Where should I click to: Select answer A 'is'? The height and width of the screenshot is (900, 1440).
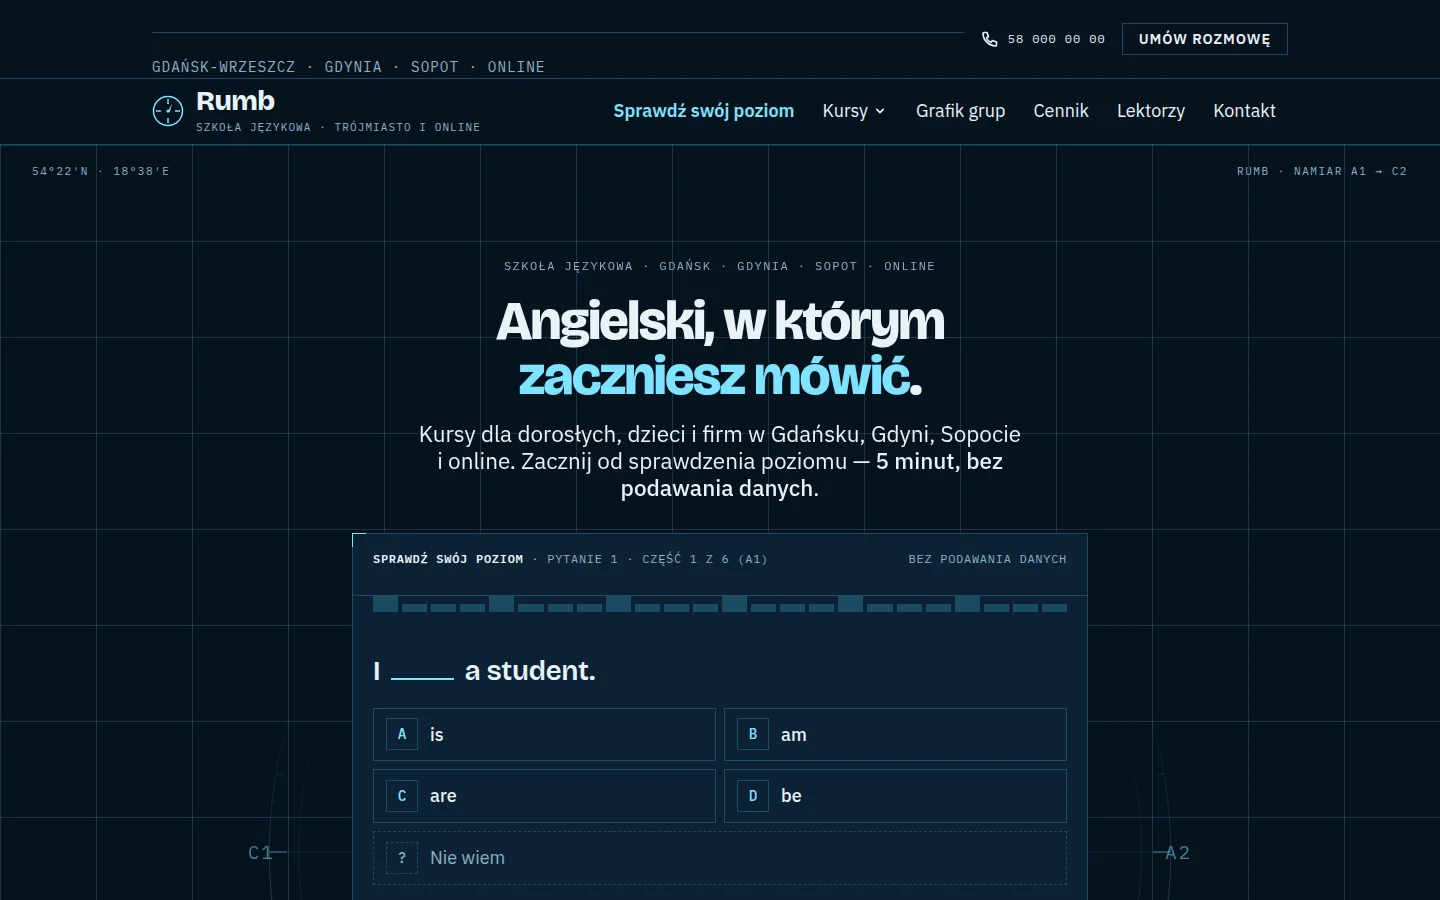click(544, 735)
